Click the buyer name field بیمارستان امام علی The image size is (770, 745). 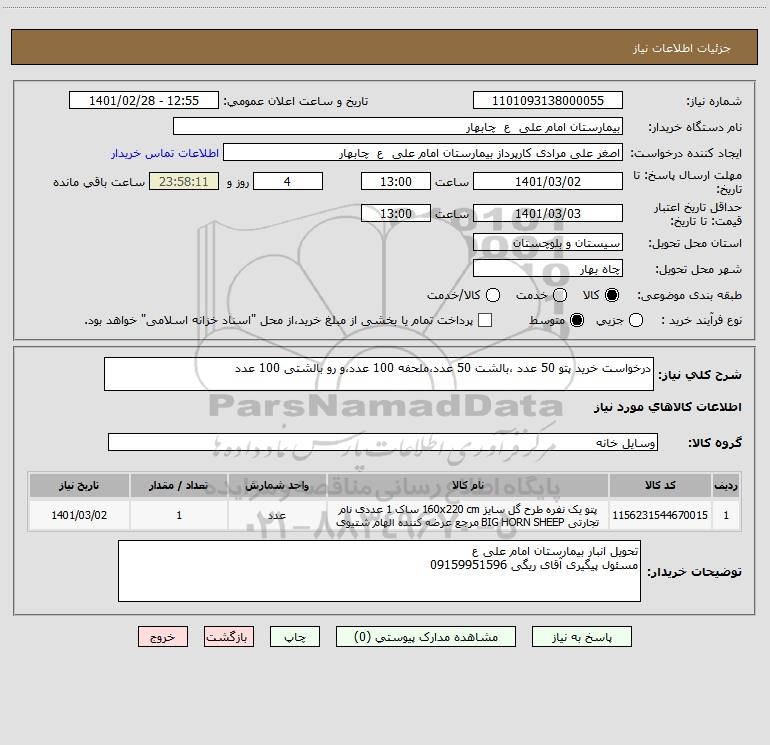398,127
